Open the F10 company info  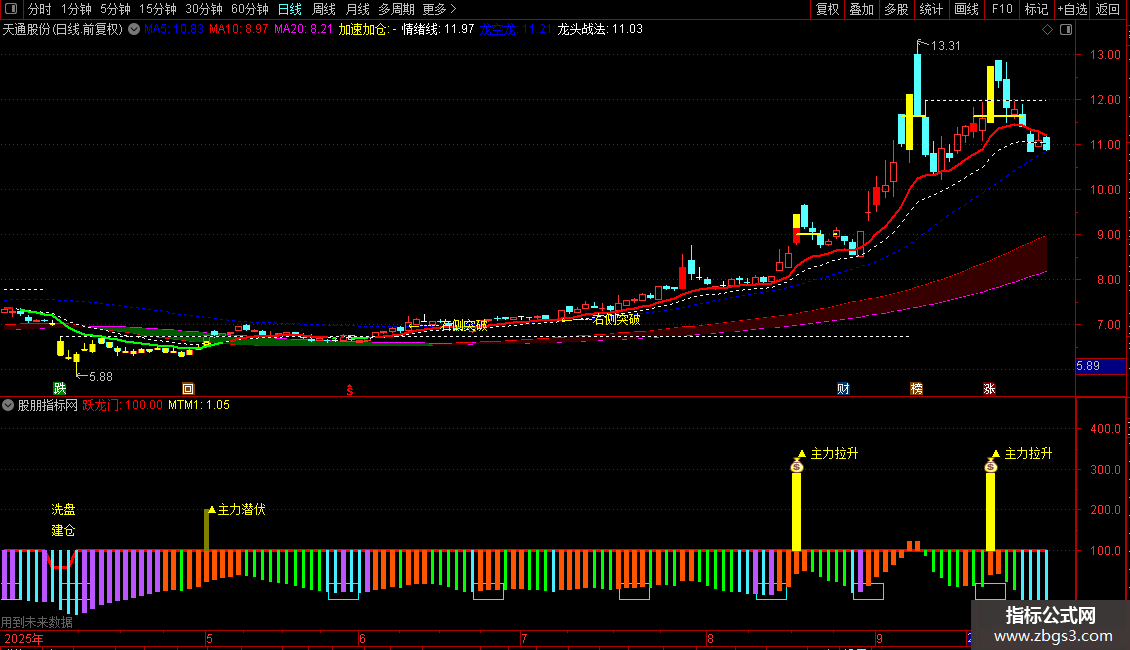1002,9
